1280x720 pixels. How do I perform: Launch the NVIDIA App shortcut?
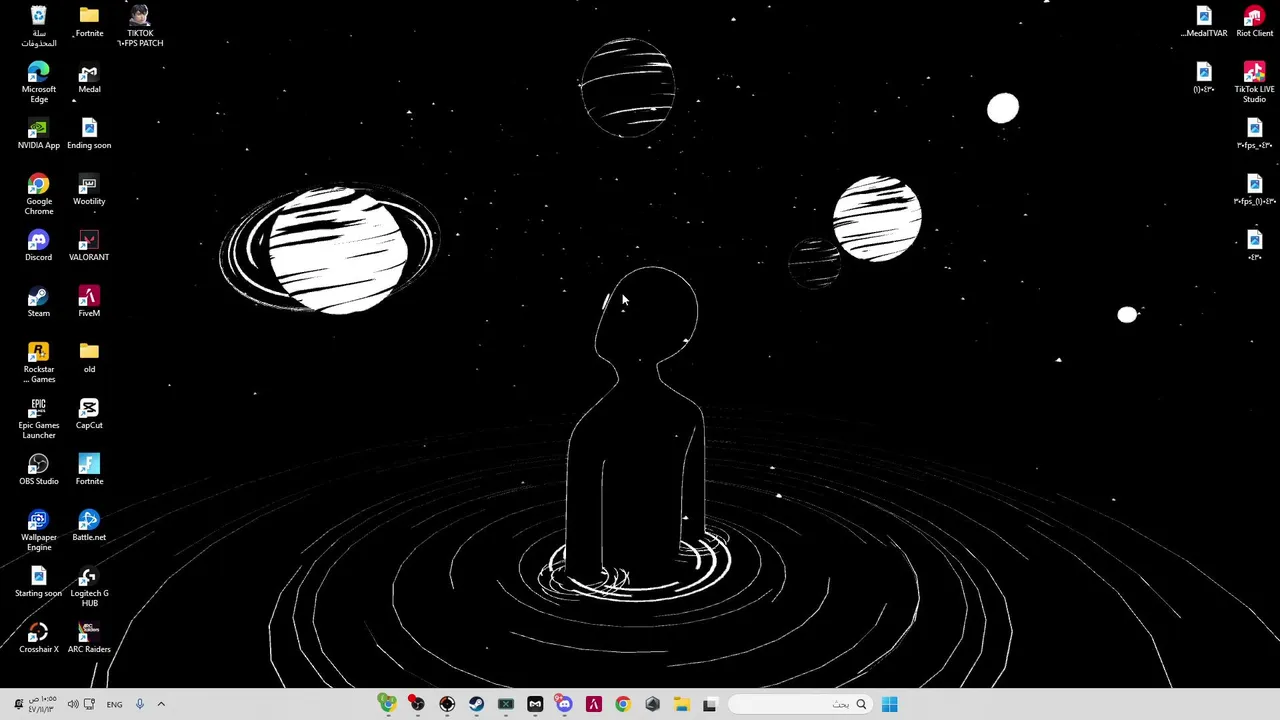click(38, 134)
